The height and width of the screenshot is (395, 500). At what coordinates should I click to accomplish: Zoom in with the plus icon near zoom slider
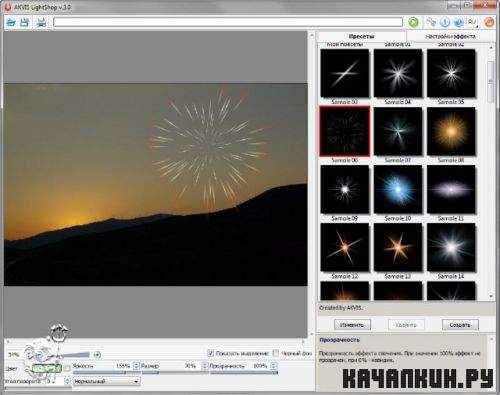tap(97, 355)
